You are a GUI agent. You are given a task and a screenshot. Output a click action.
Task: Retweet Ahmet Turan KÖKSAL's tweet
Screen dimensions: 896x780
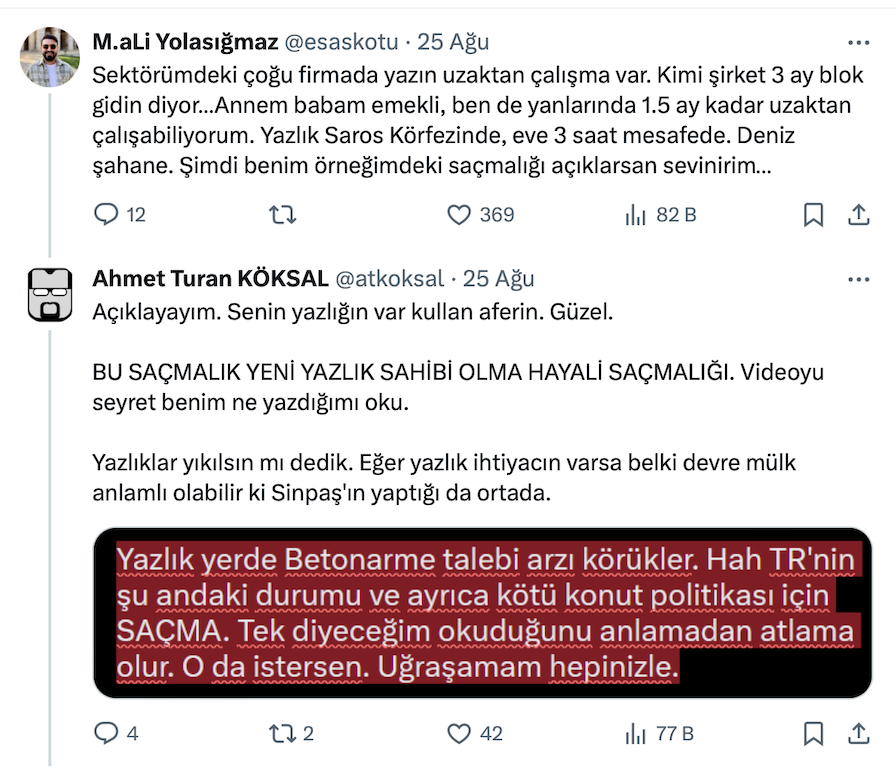click(283, 734)
